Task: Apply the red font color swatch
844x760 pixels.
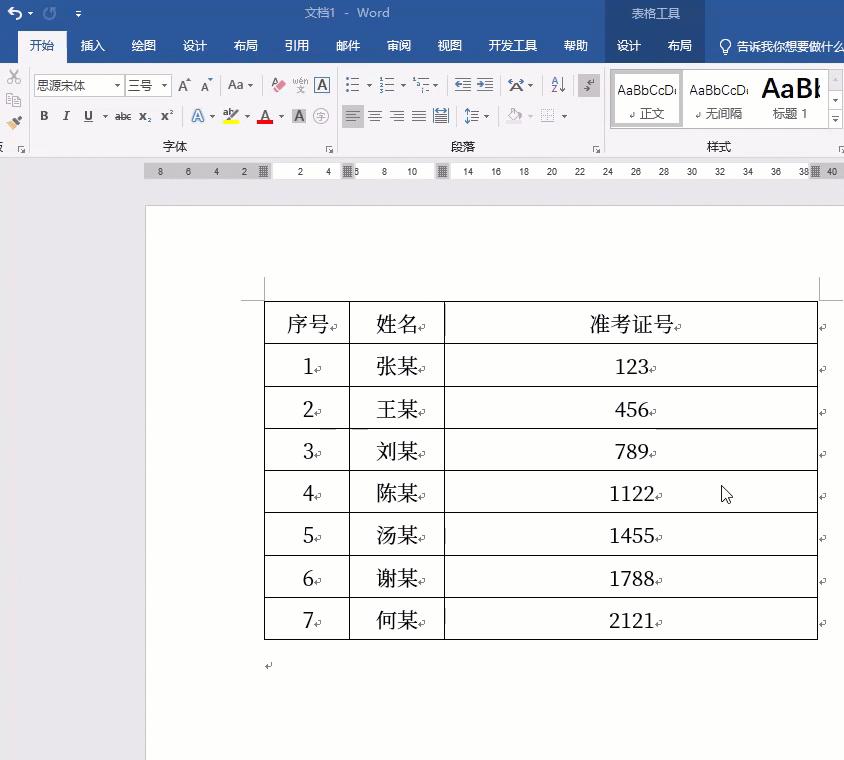Action: click(265, 116)
